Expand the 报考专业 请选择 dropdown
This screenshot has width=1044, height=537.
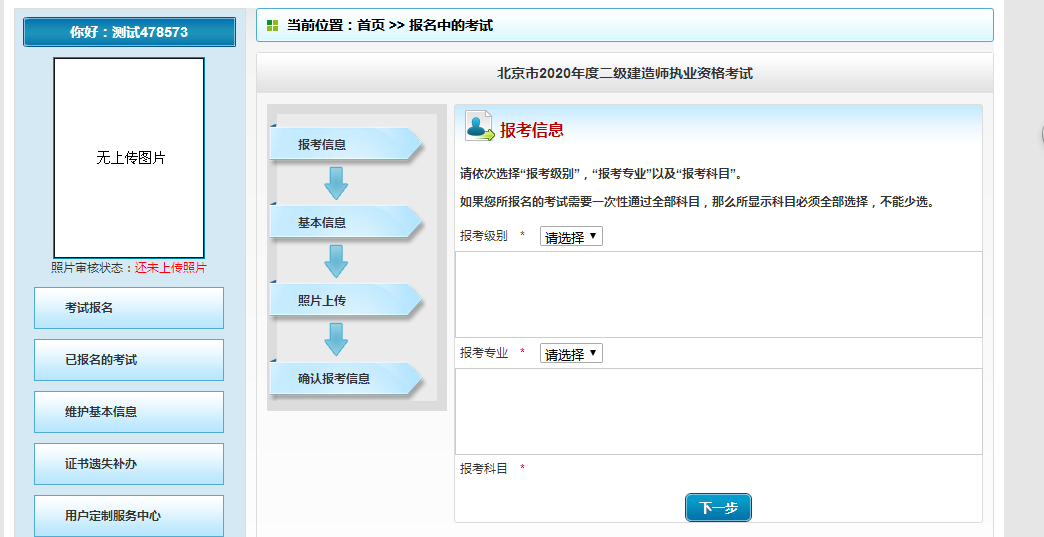click(x=571, y=354)
